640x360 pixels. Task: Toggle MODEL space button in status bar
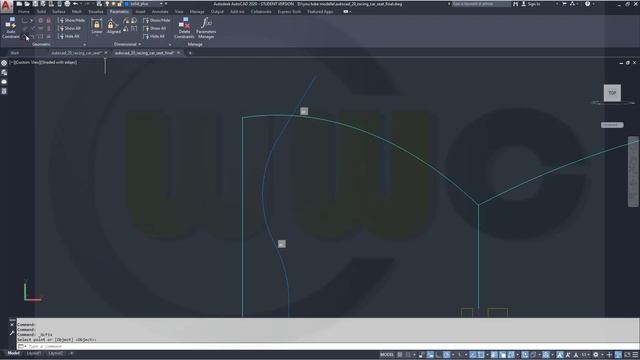[387, 354]
